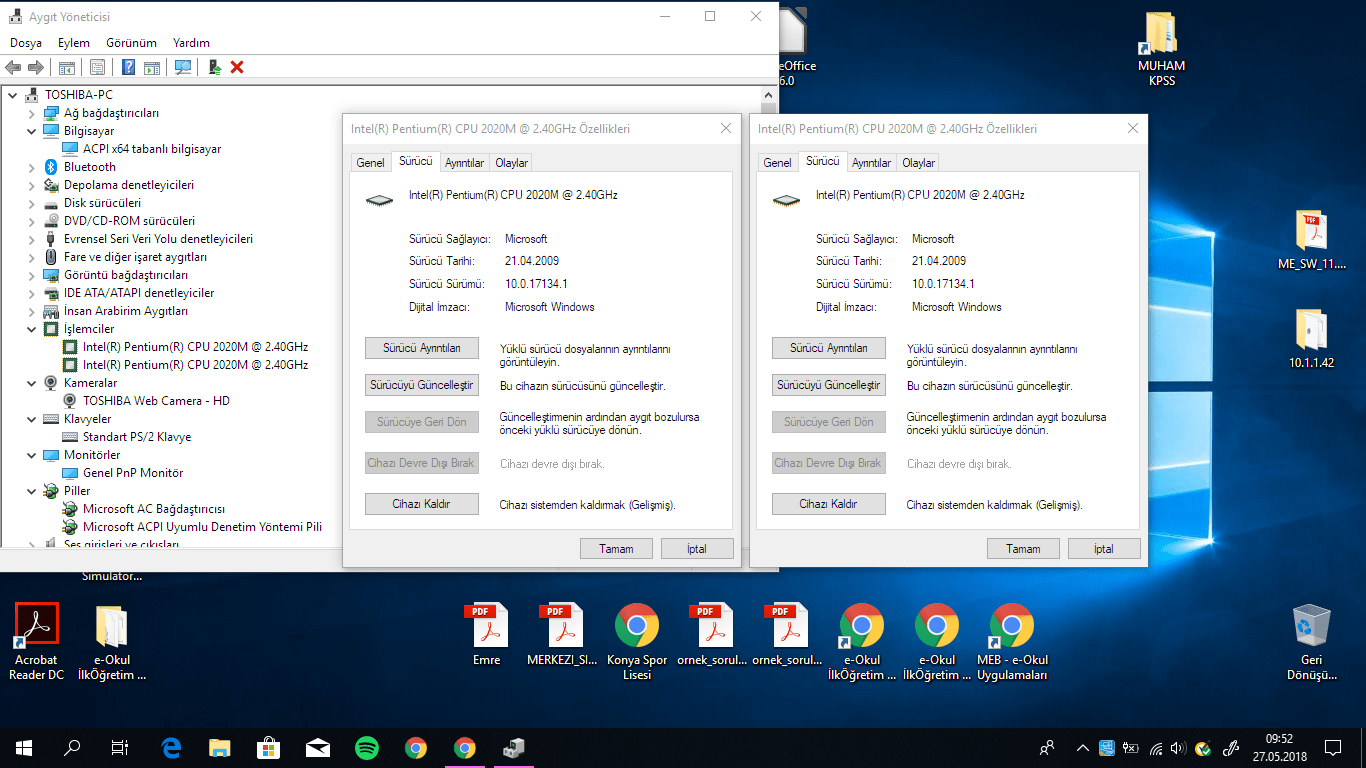Collapse the Bilgisayar tree node
Viewport: 1366px width, 768px height.
point(31,131)
